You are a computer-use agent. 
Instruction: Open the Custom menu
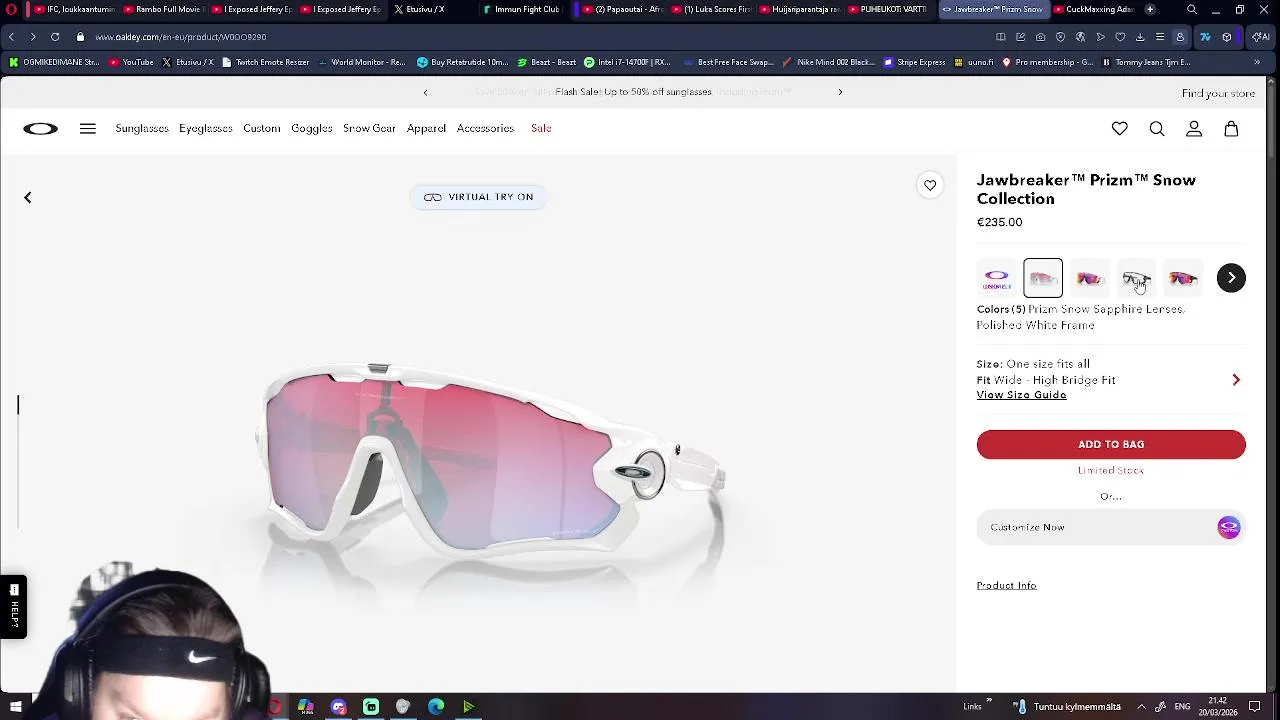click(262, 128)
